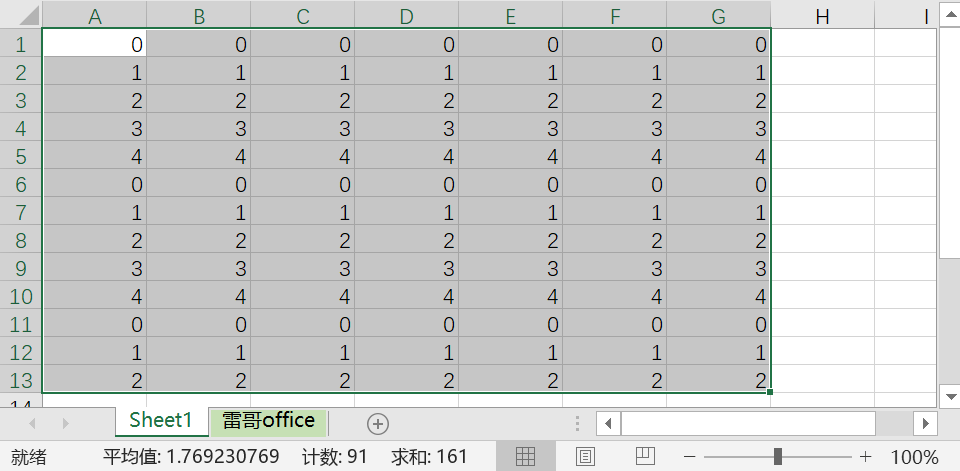Viewport: 960px width, 471px height.
Task: Go to next sheet tab arrow
Action: [x=66, y=423]
